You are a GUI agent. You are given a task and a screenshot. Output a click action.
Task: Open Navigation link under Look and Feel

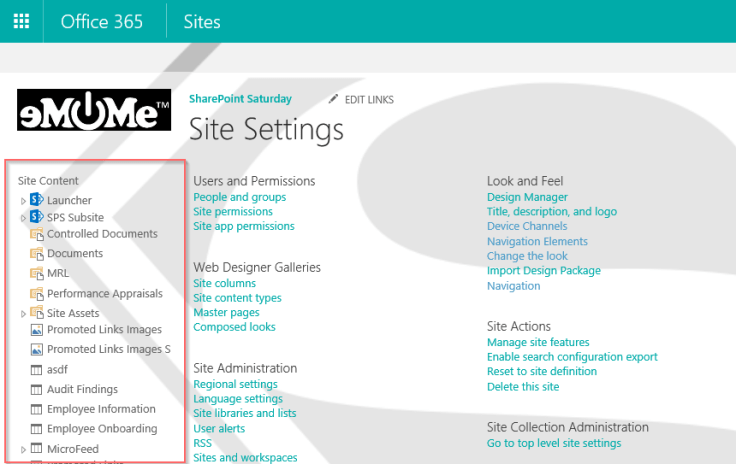point(514,286)
